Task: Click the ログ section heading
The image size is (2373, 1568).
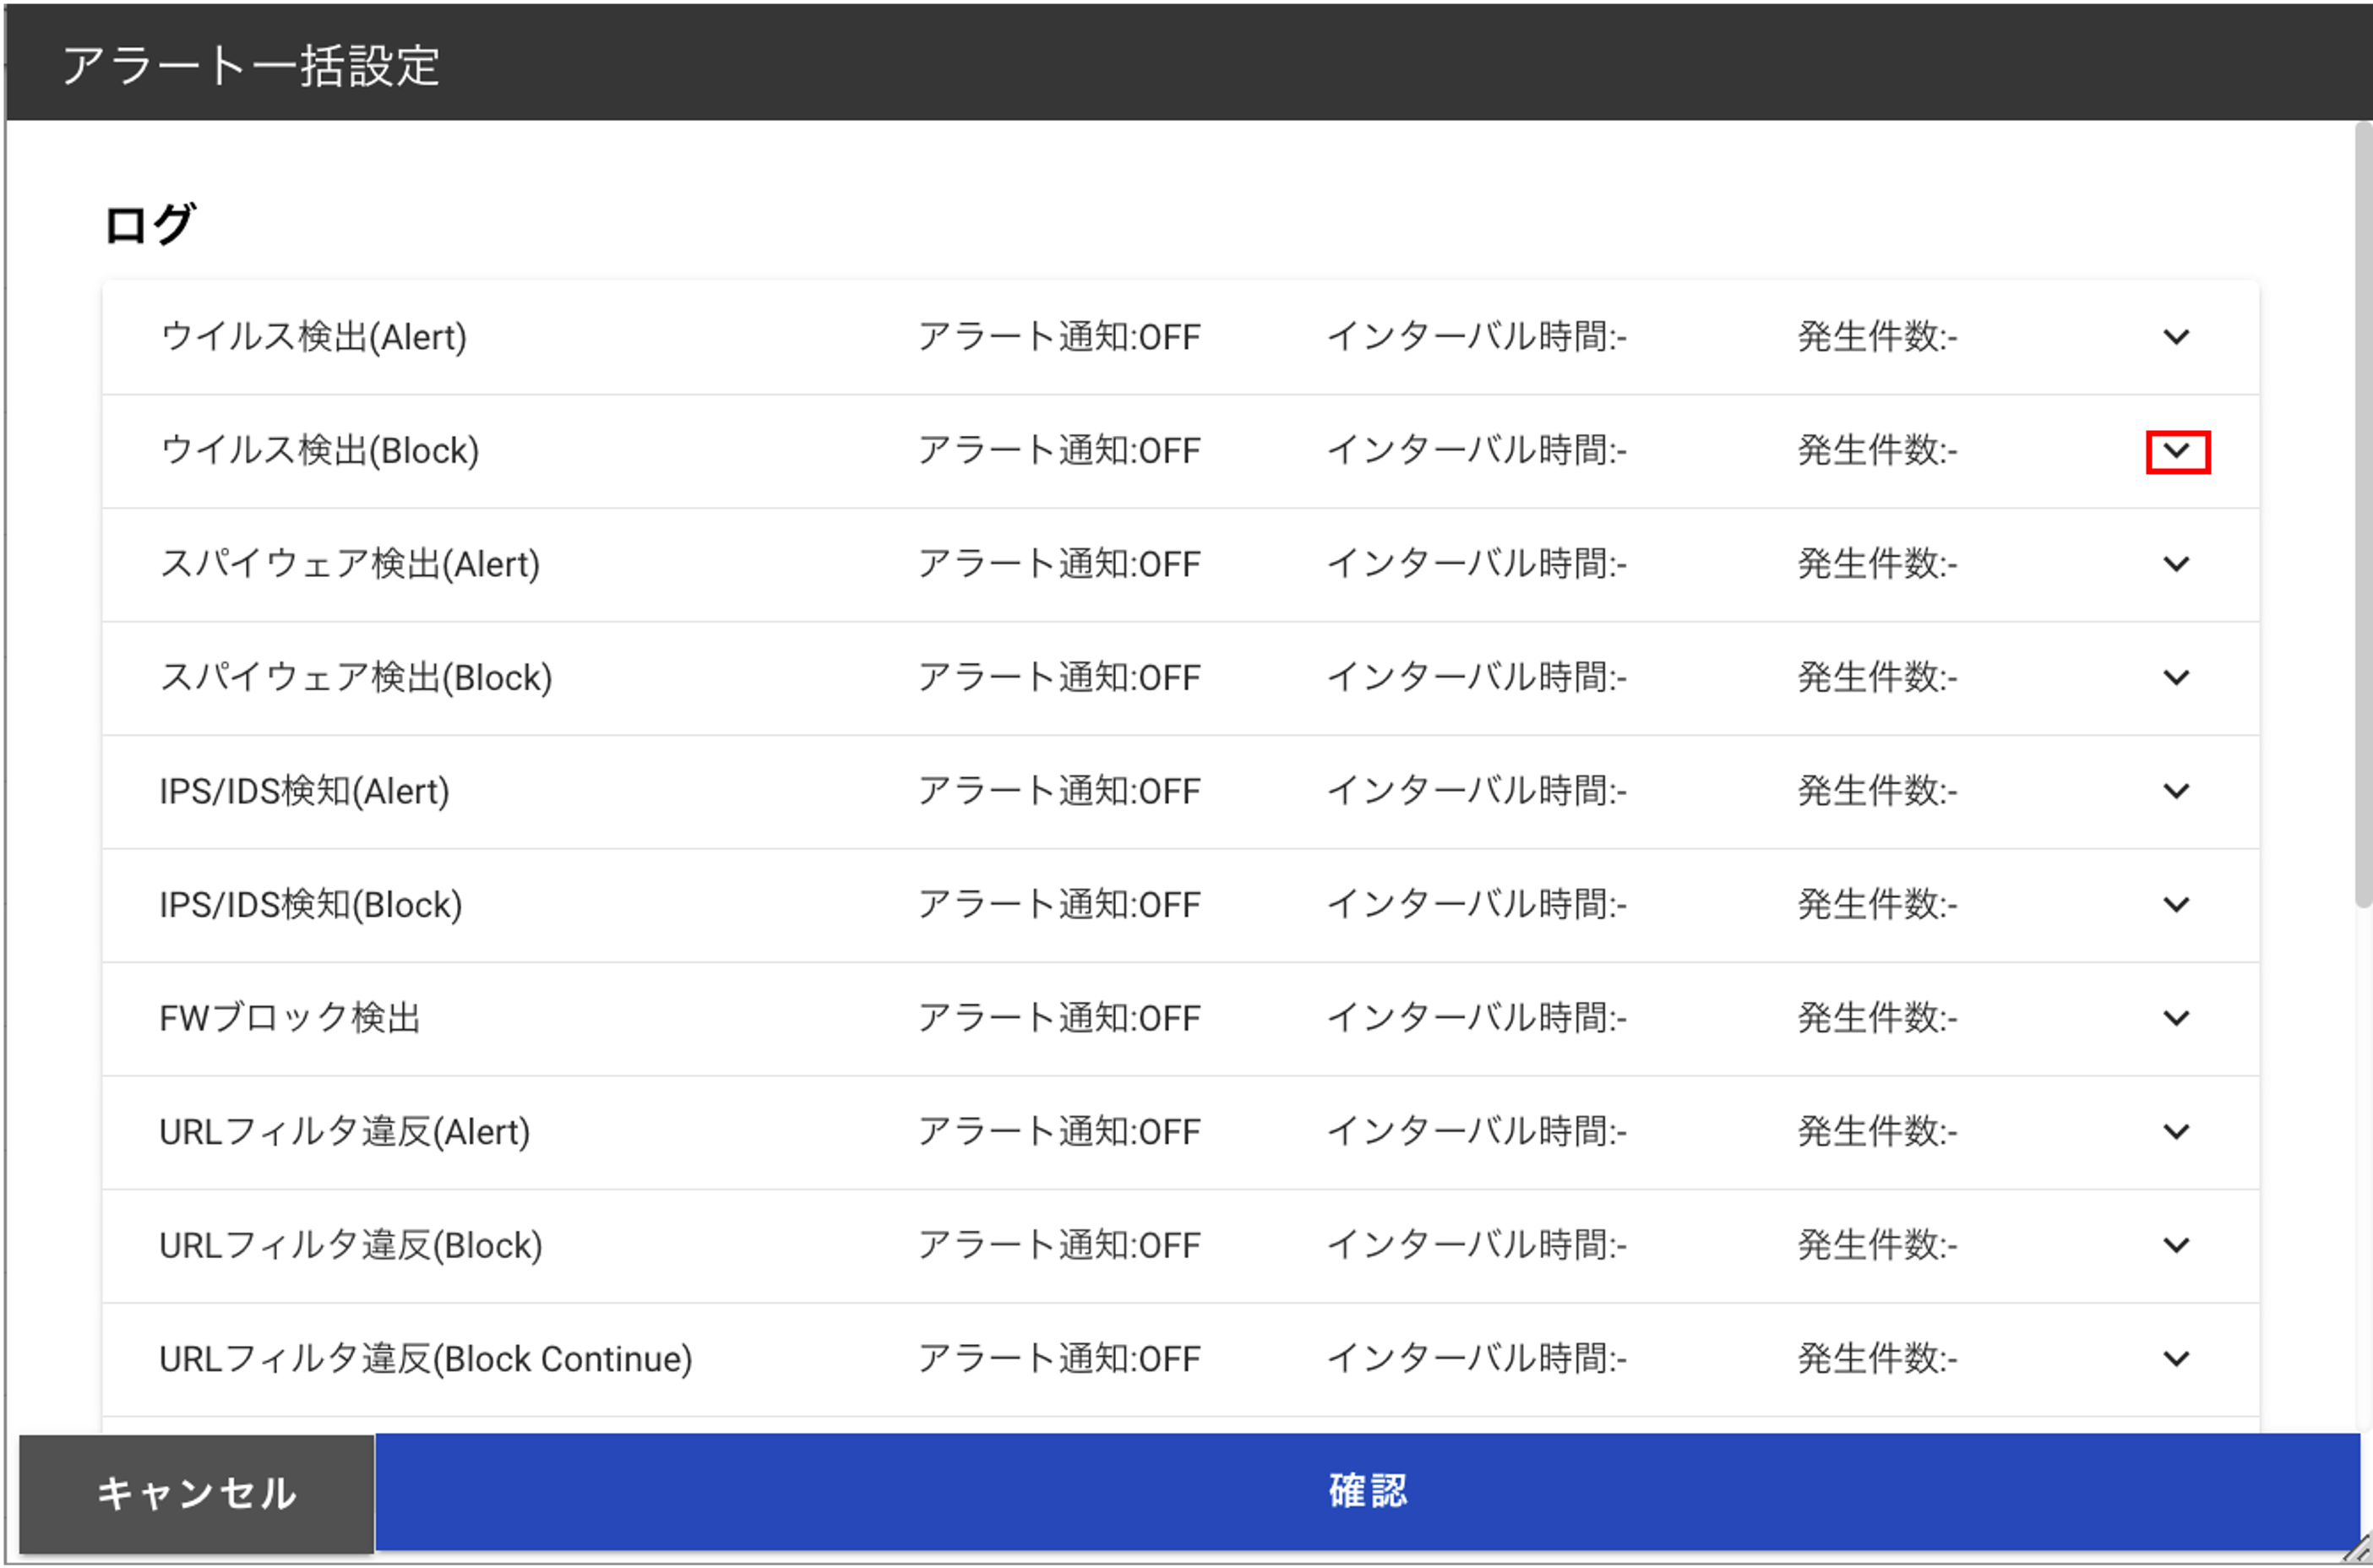Action: [150, 224]
